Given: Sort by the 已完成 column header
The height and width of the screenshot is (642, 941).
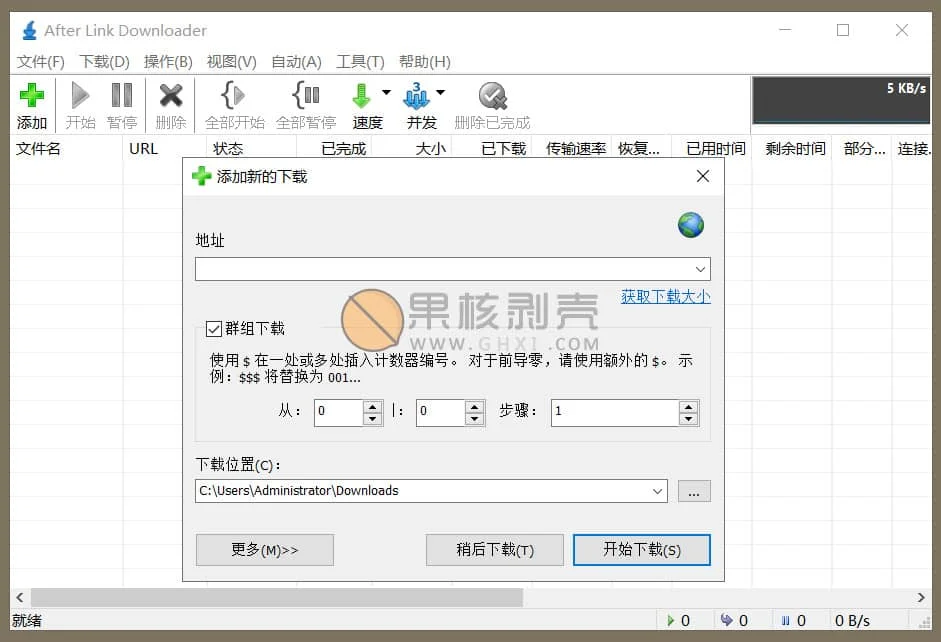Looking at the screenshot, I should (334, 149).
